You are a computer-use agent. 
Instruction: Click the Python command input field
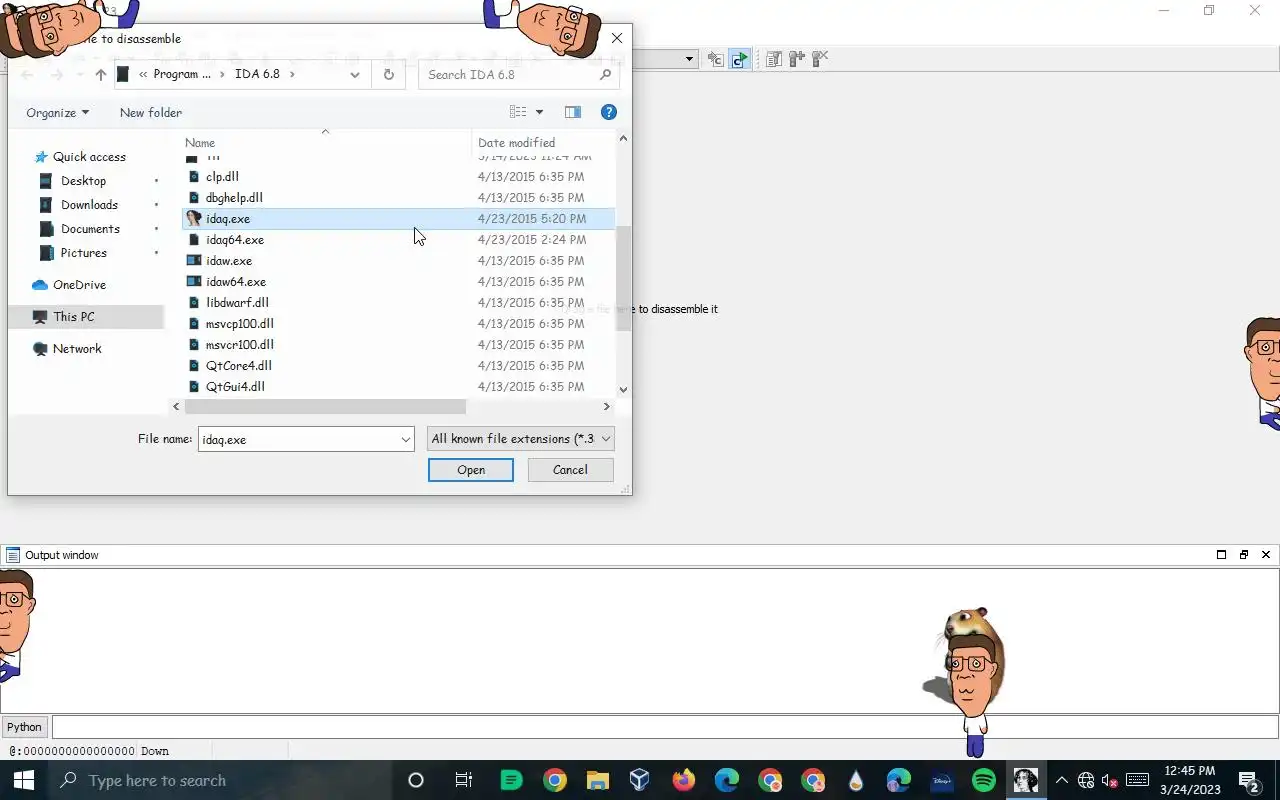[x=665, y=727]
